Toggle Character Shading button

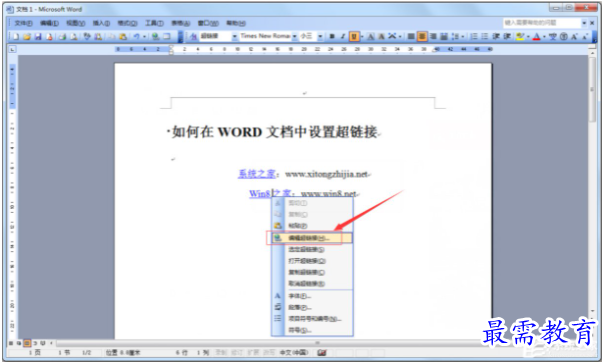pos(381,37)
